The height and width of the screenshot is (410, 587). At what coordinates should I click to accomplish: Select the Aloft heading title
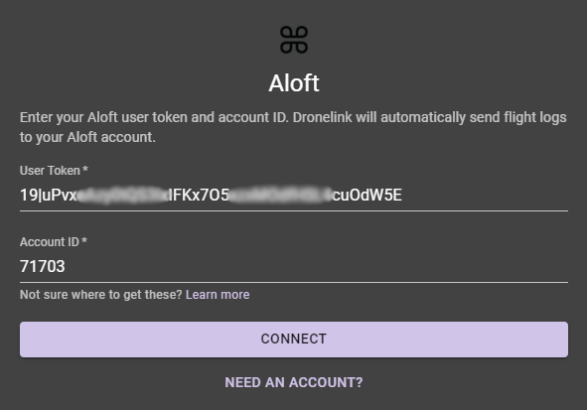pos(294,83)
